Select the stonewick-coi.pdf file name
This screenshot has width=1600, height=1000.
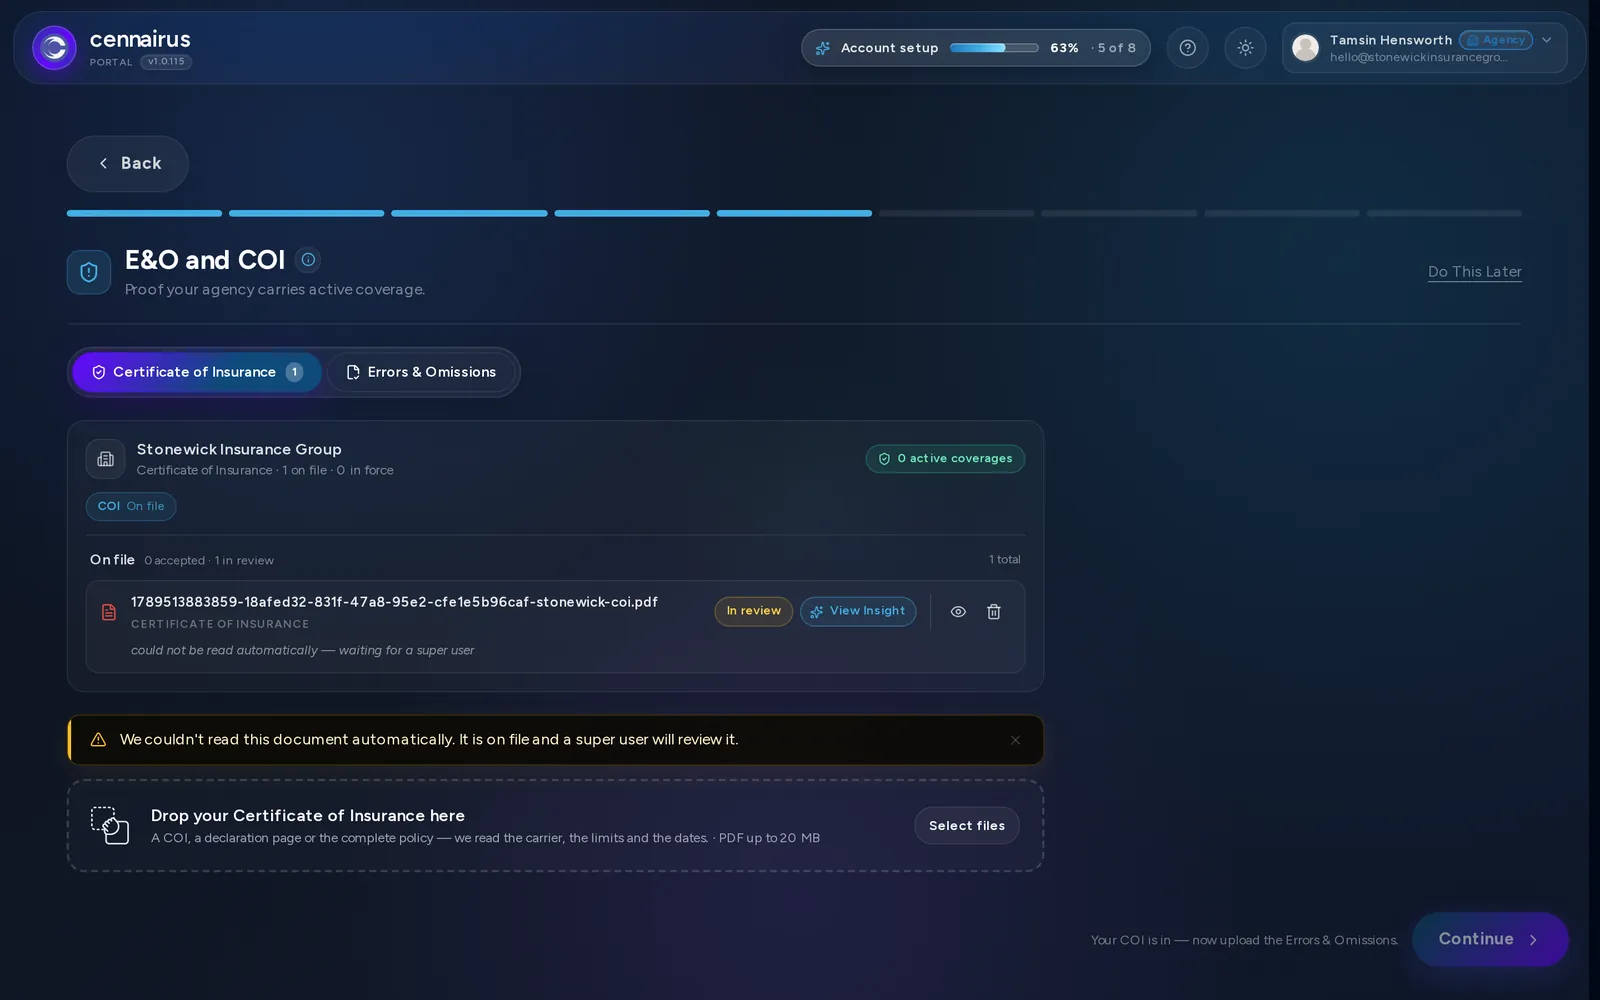pos(394,602)
